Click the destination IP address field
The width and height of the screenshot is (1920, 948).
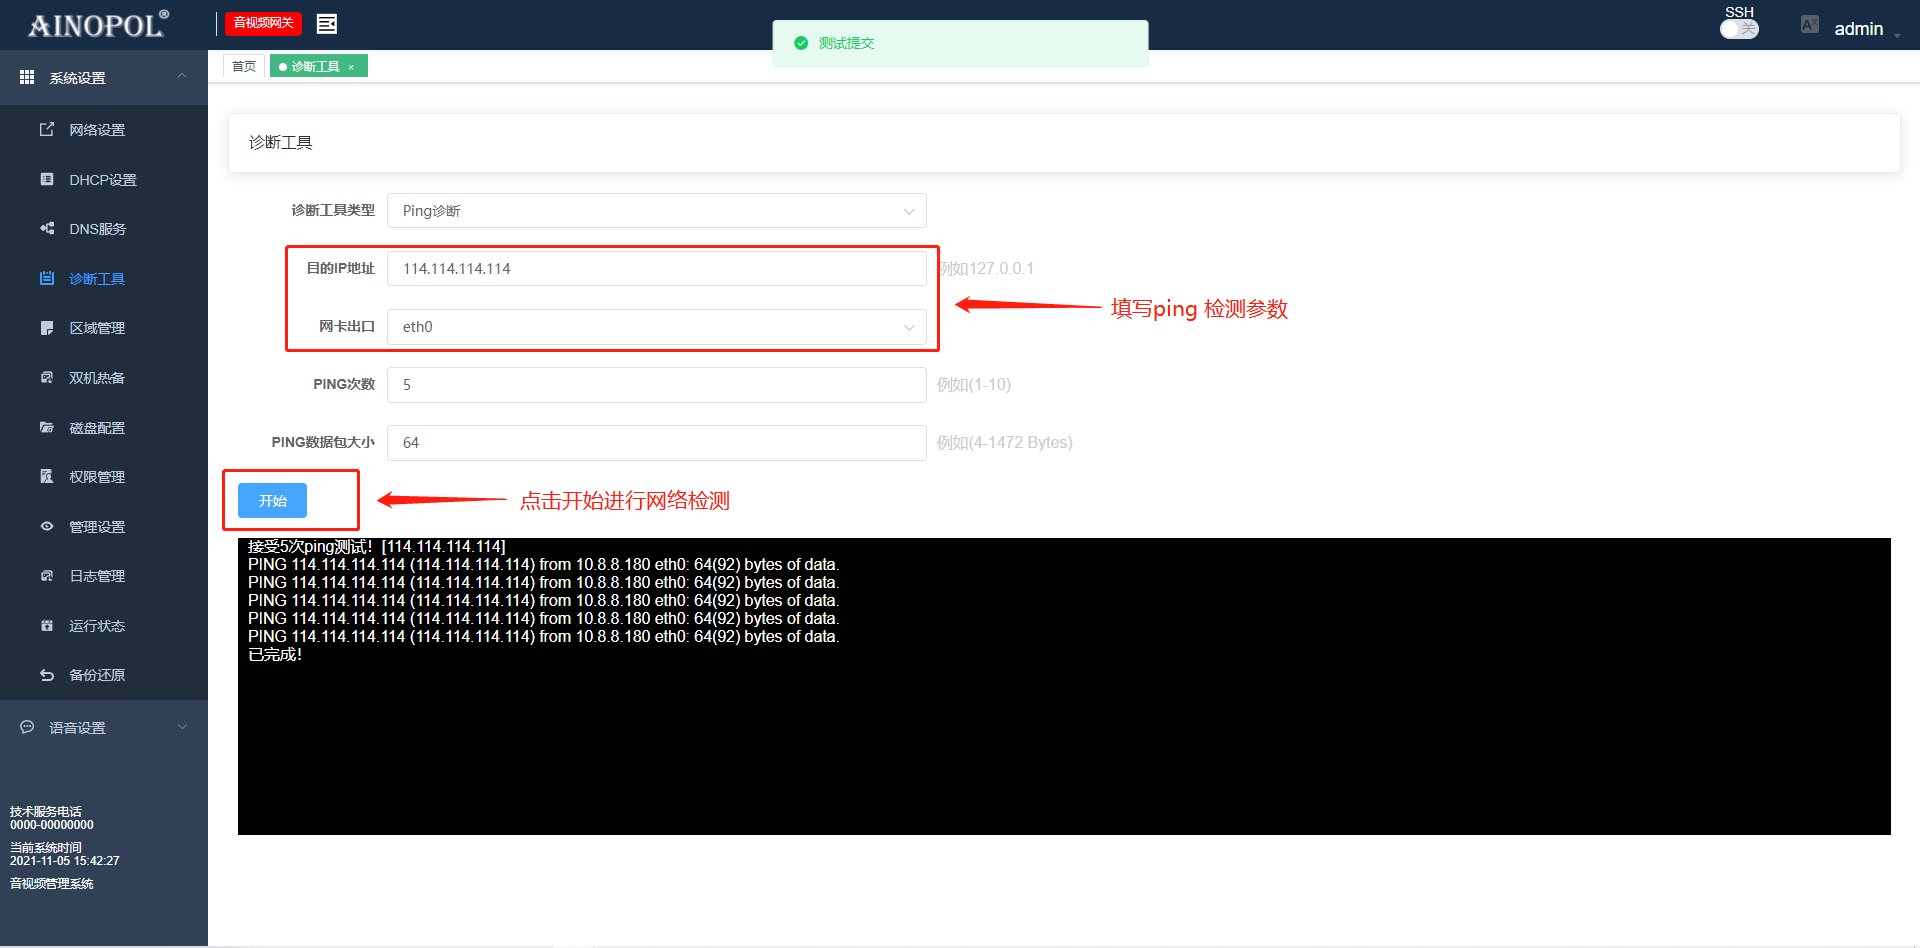[656, 269]
